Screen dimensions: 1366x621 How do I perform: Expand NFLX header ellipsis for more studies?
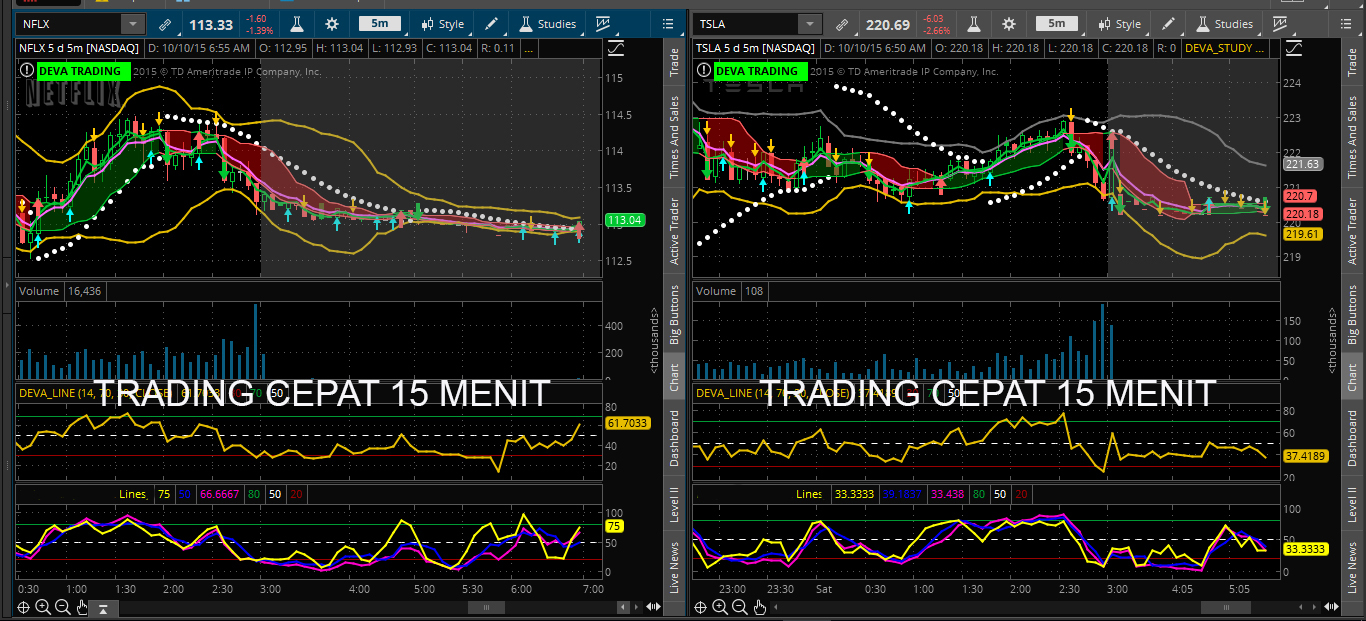click(529, 47)
